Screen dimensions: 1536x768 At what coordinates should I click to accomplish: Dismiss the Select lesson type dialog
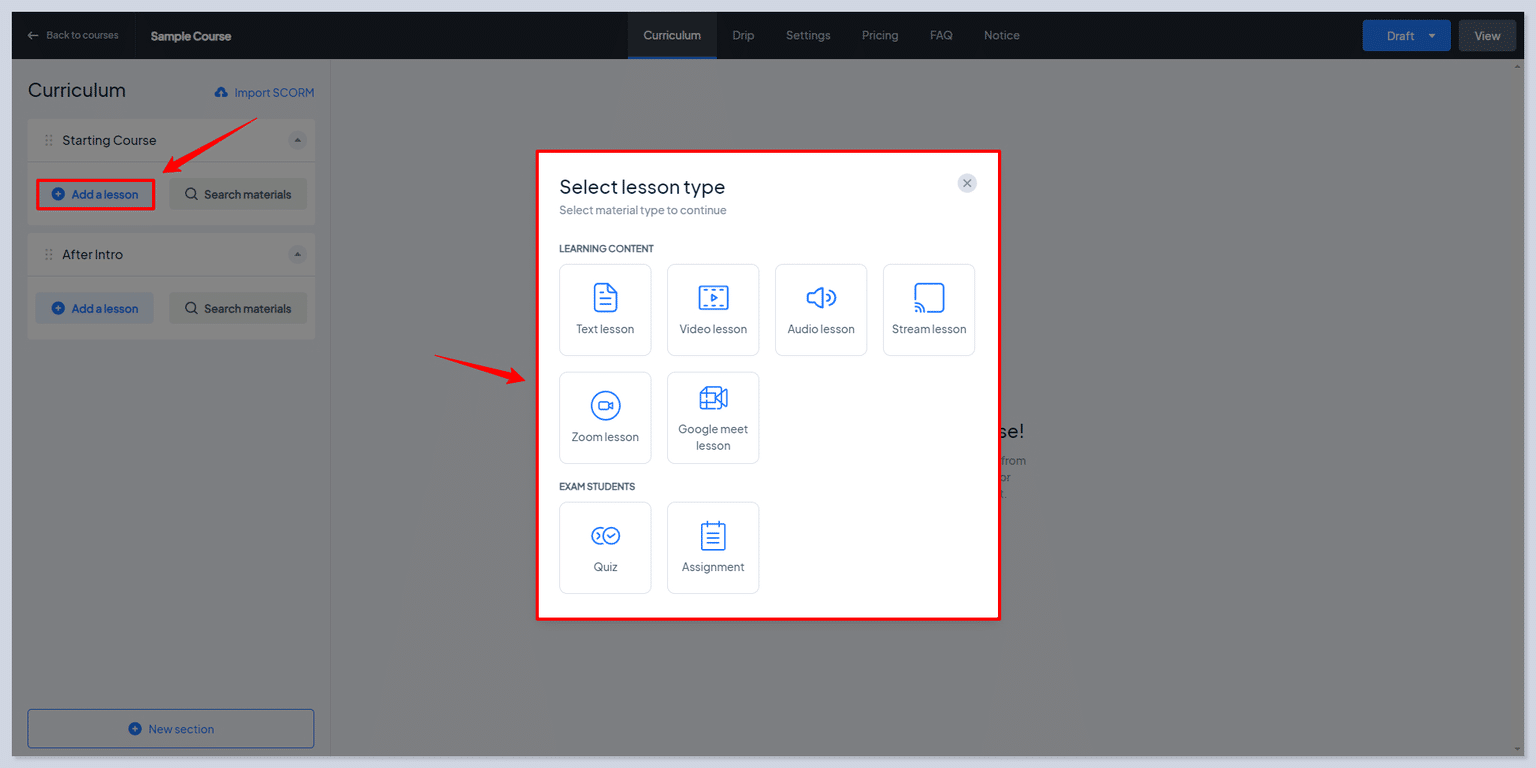click(x=967, y=183)
